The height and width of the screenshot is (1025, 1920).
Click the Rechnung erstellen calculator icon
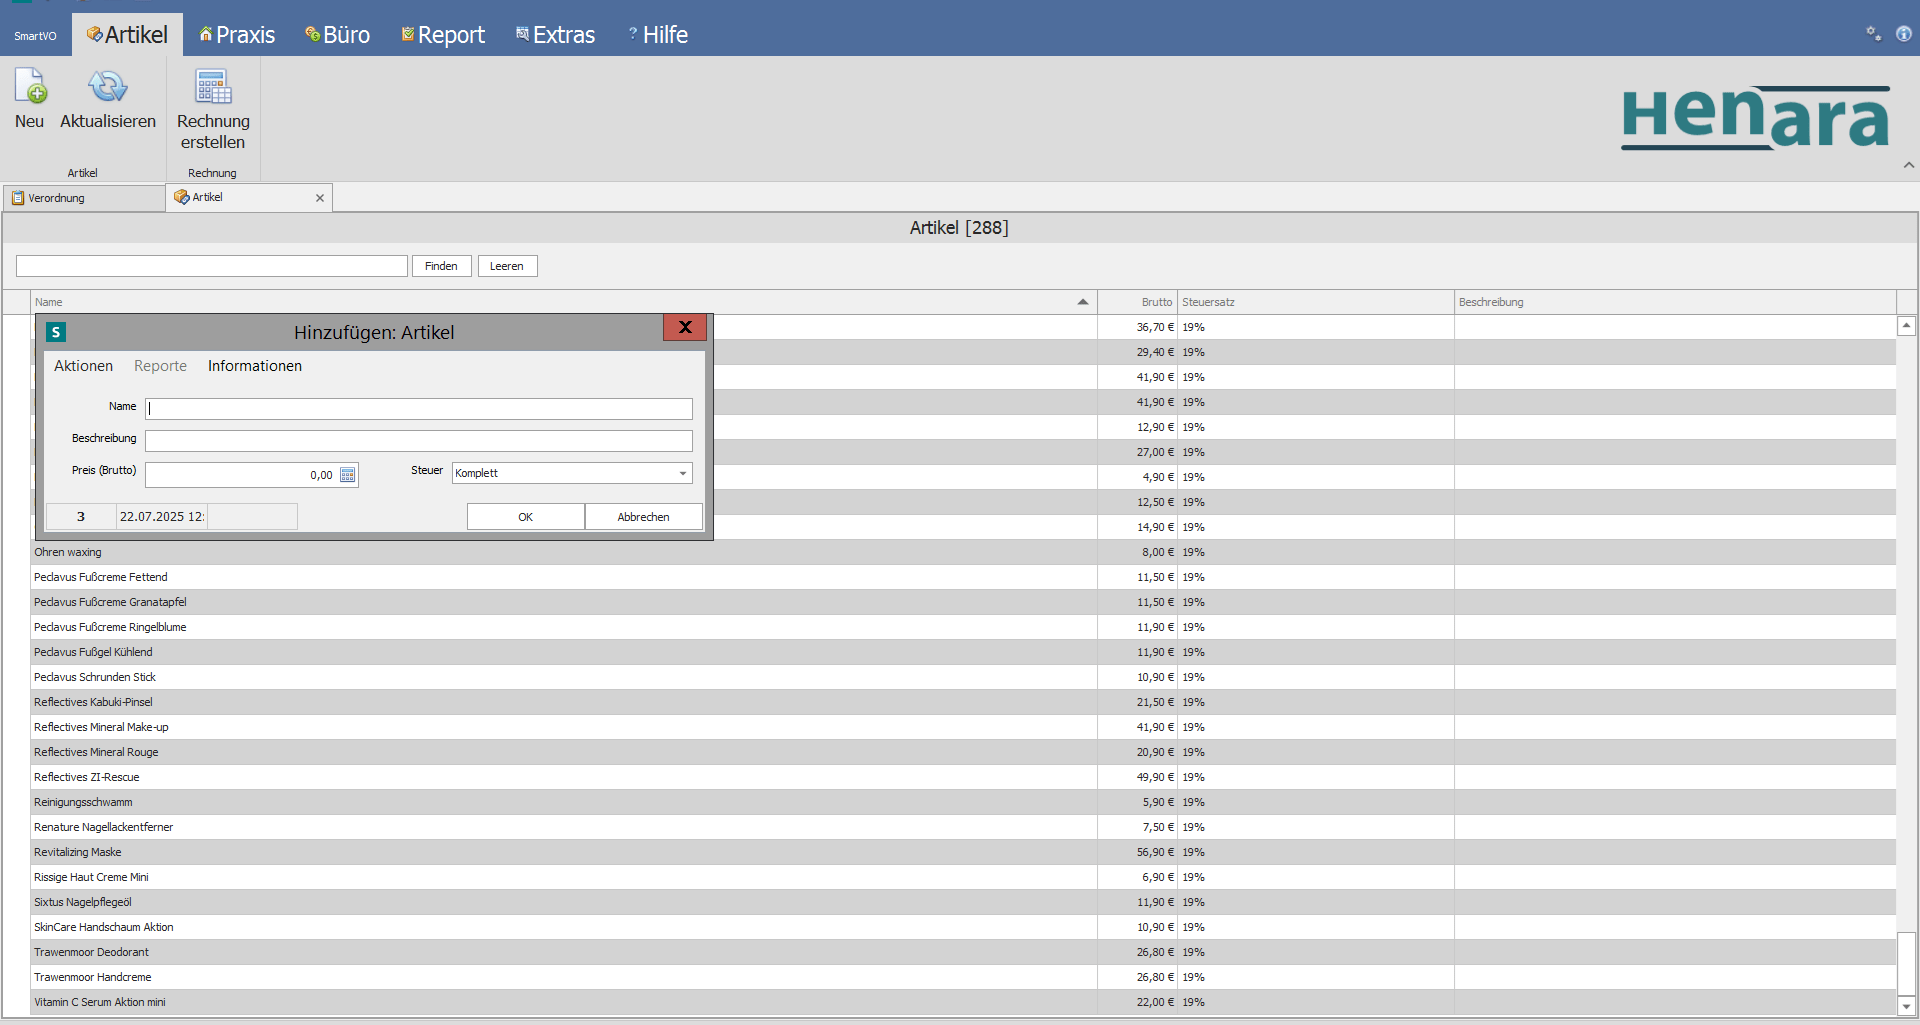point(213,88)
